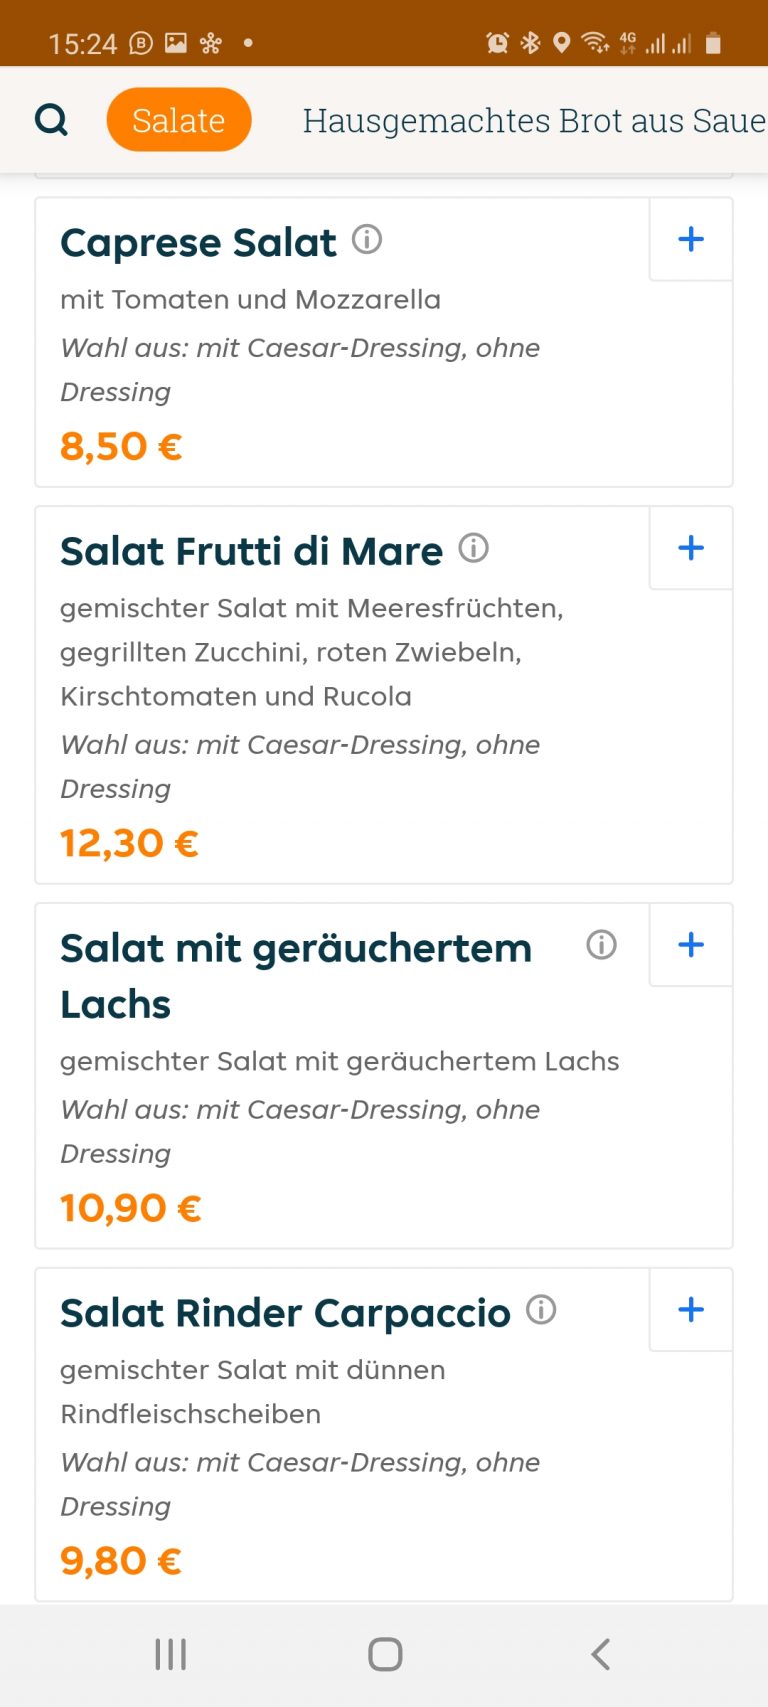Add Caprese Salat to the order
Screen dimensions: 768x1707
(691, 239)
